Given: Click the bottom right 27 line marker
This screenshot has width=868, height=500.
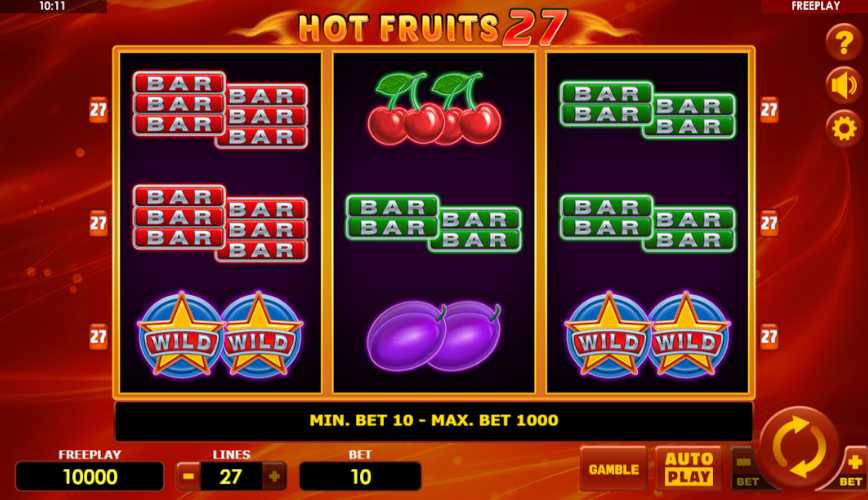Looking at the screenshot, I should point(769,336).
